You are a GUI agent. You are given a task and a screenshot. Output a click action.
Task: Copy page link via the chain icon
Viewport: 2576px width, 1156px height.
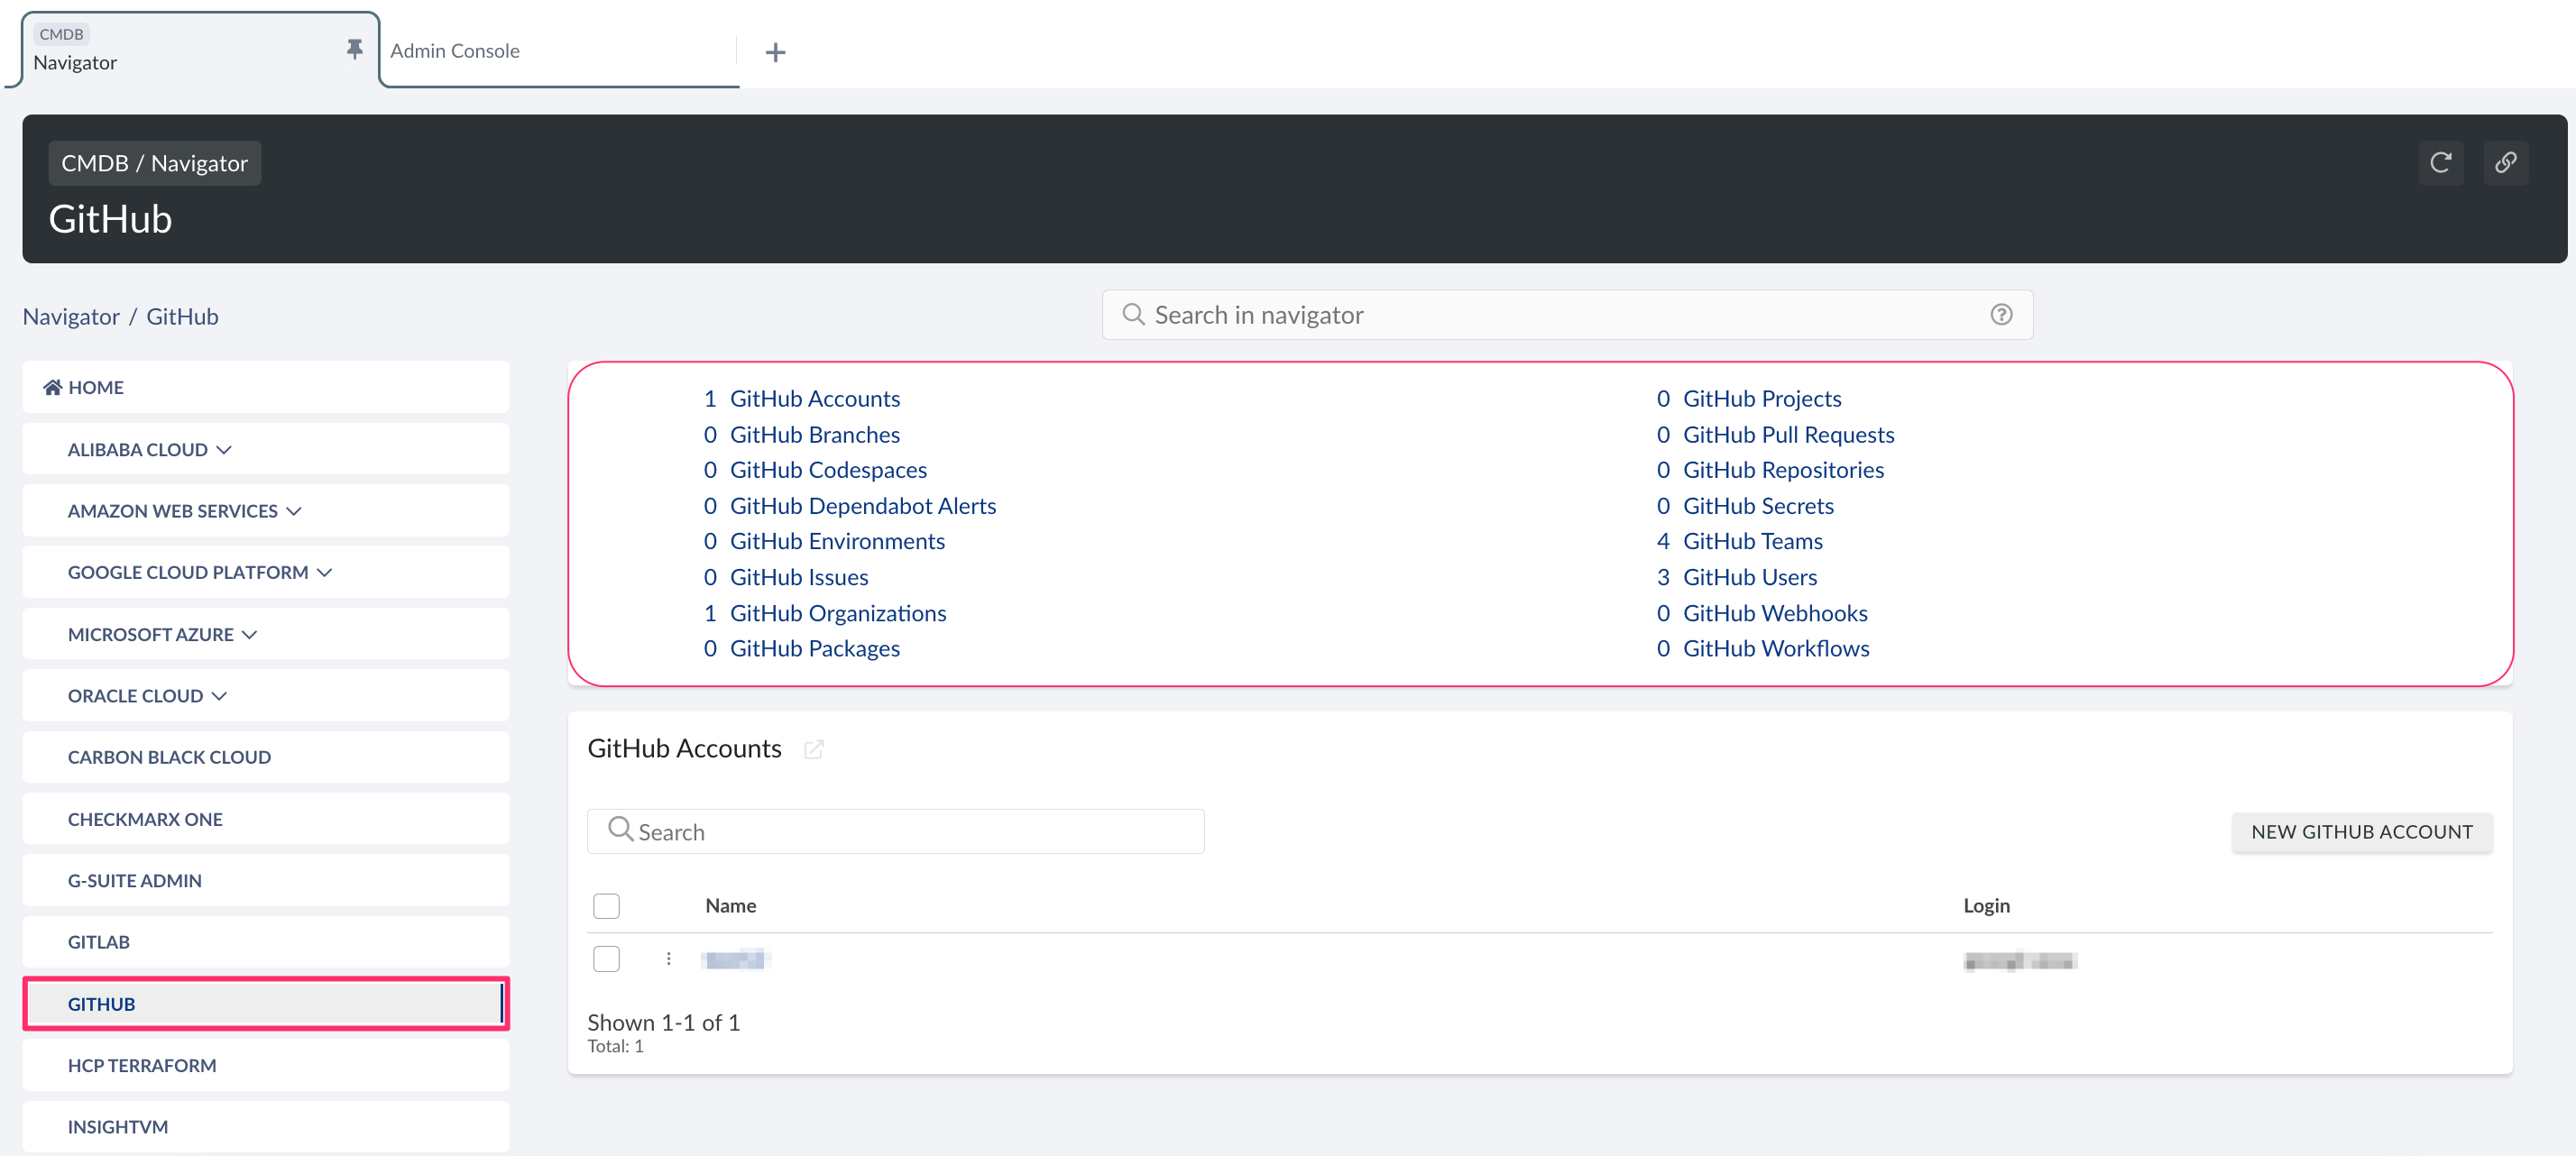(2506, 162)
